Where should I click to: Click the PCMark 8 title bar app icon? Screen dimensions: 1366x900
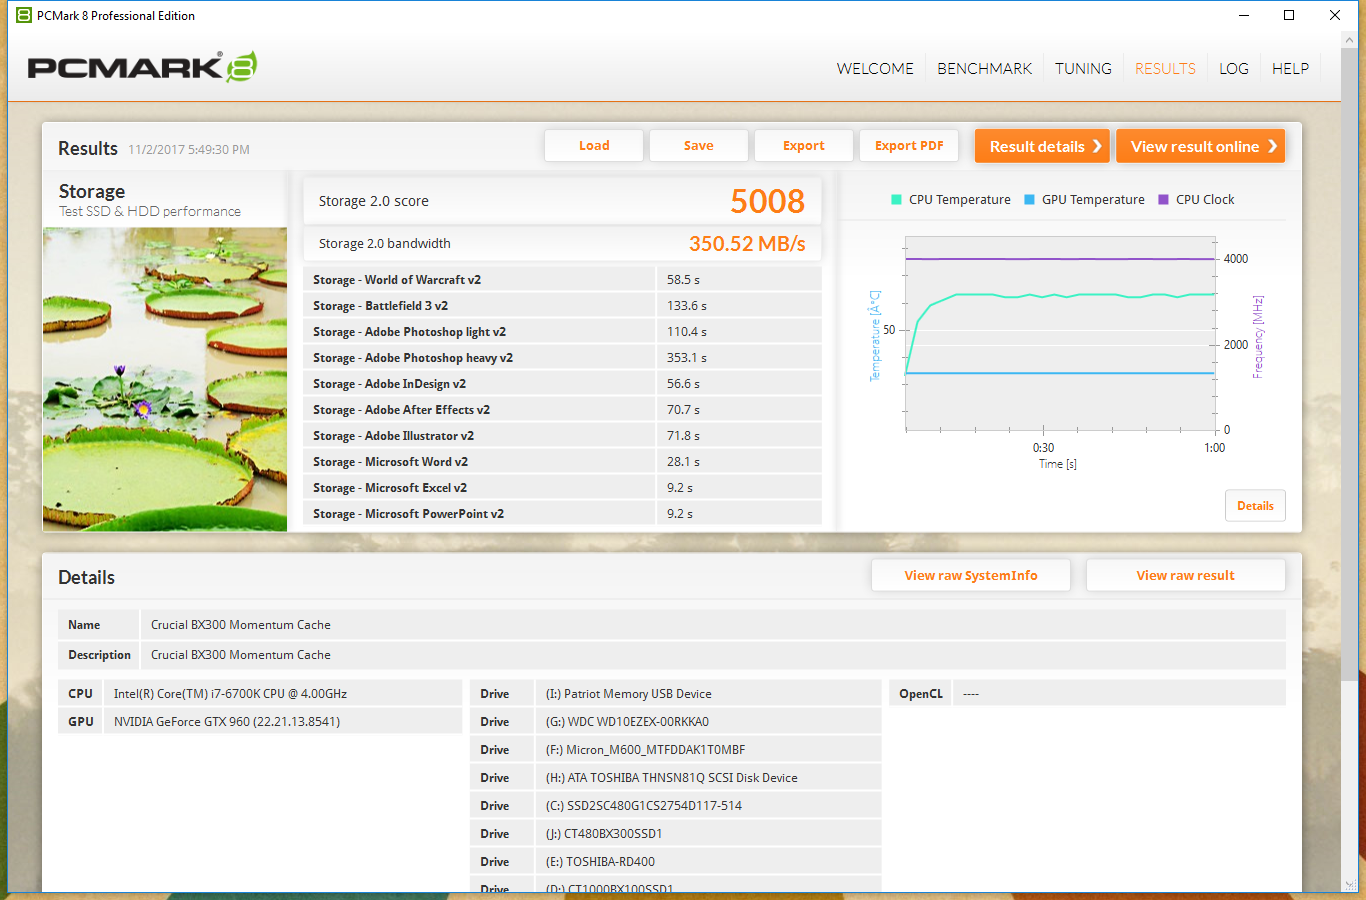[24, 15]
